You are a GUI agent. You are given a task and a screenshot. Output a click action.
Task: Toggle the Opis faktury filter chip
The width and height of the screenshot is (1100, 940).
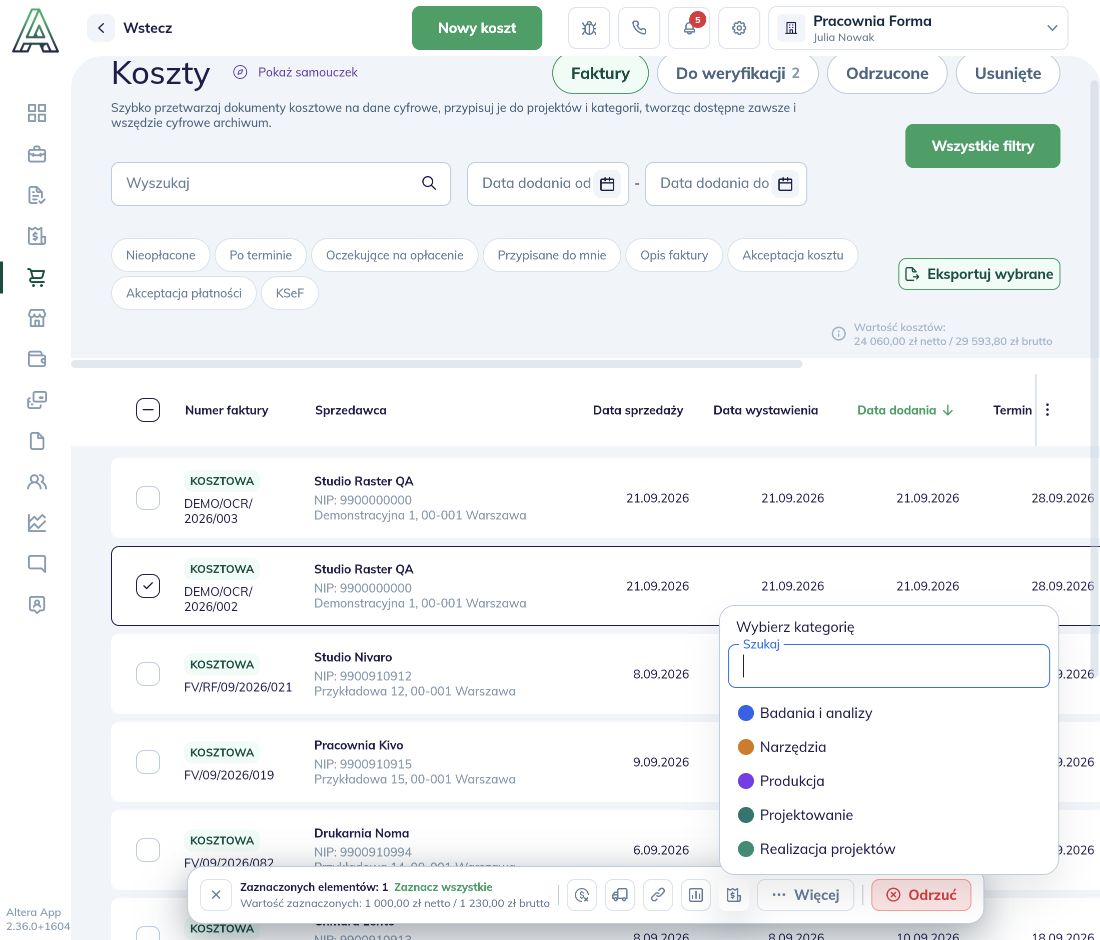pos(674,255)
